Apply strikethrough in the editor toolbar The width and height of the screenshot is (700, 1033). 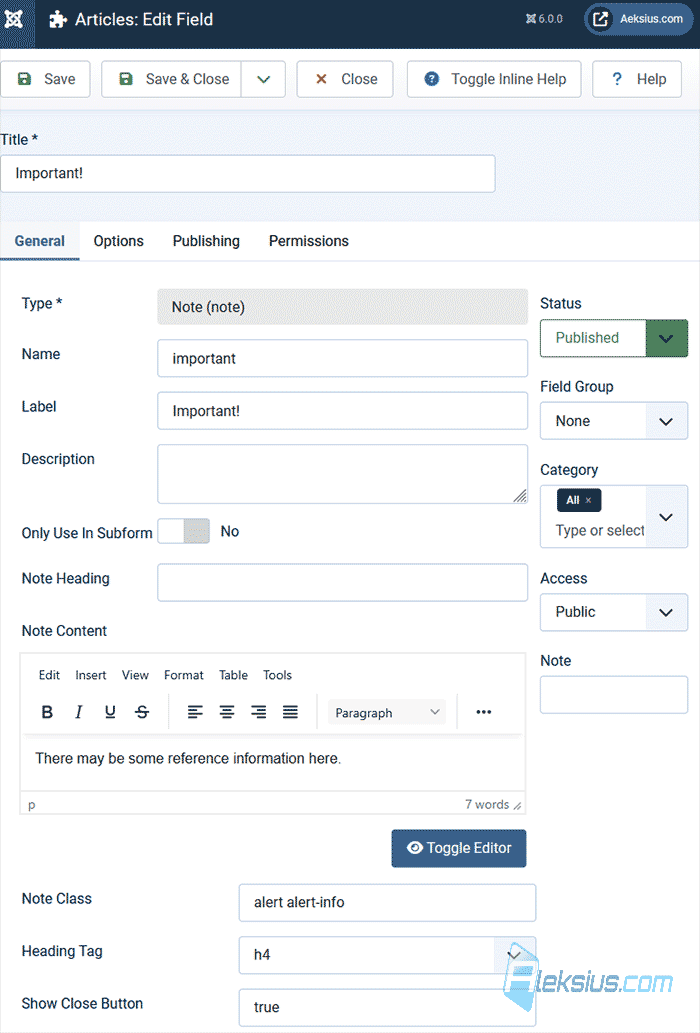point(142,712)
